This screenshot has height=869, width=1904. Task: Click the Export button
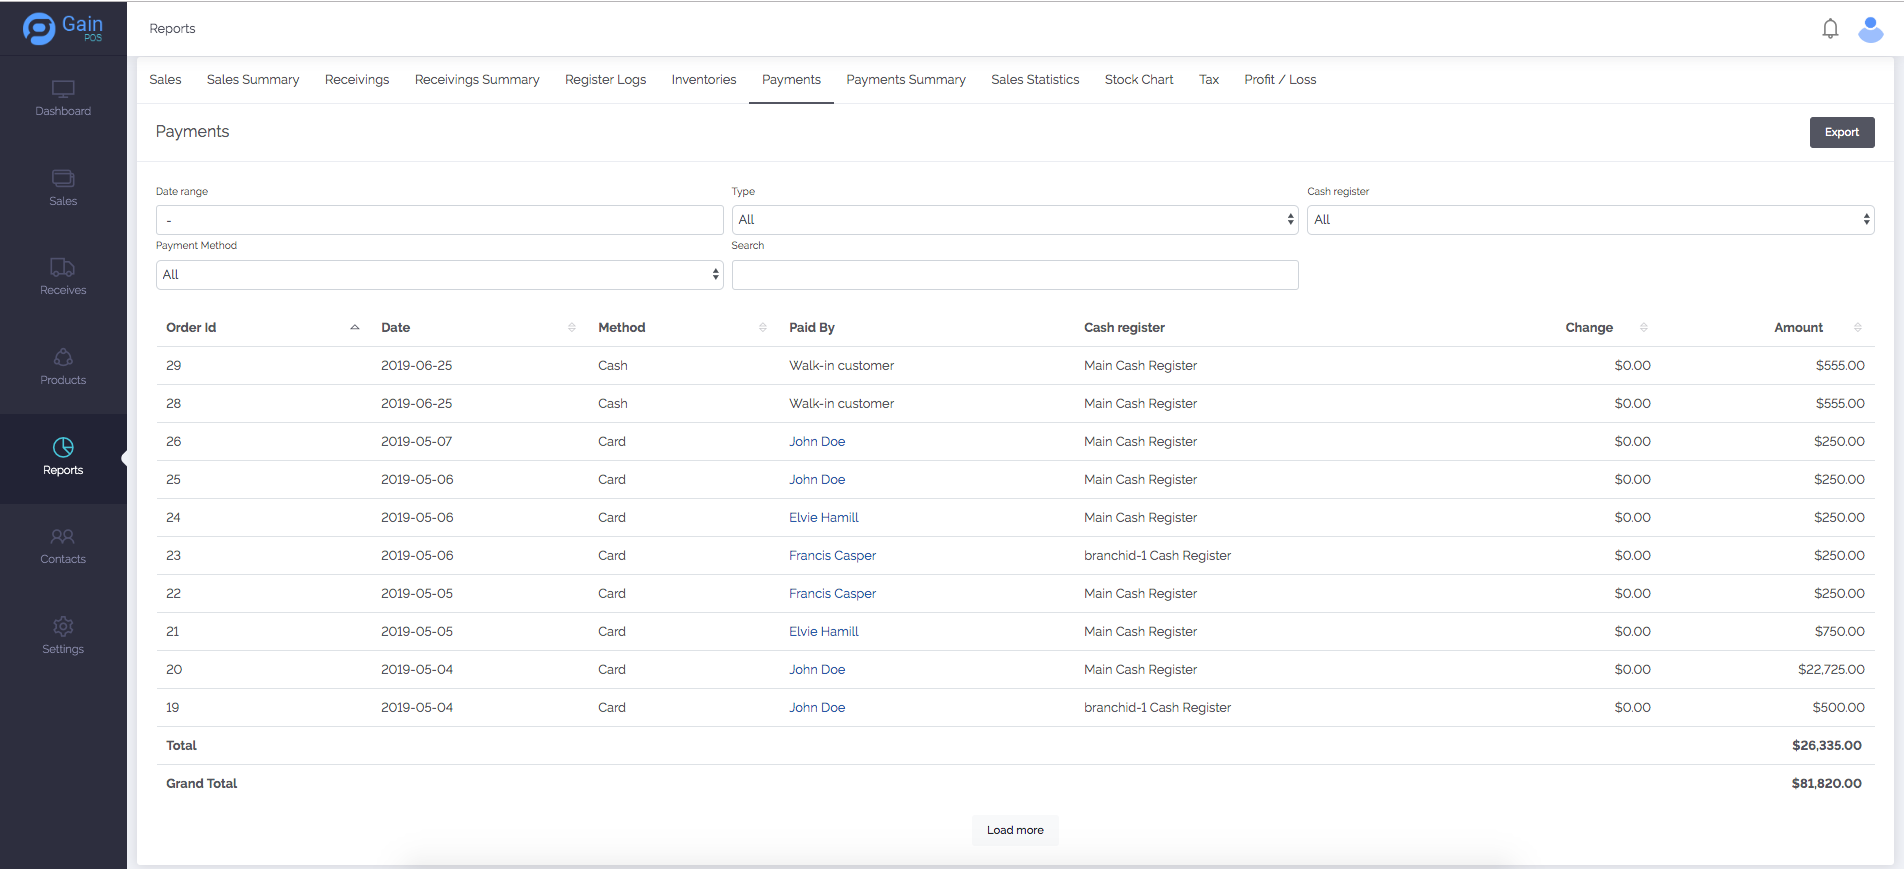click(x=1841, y=132)
